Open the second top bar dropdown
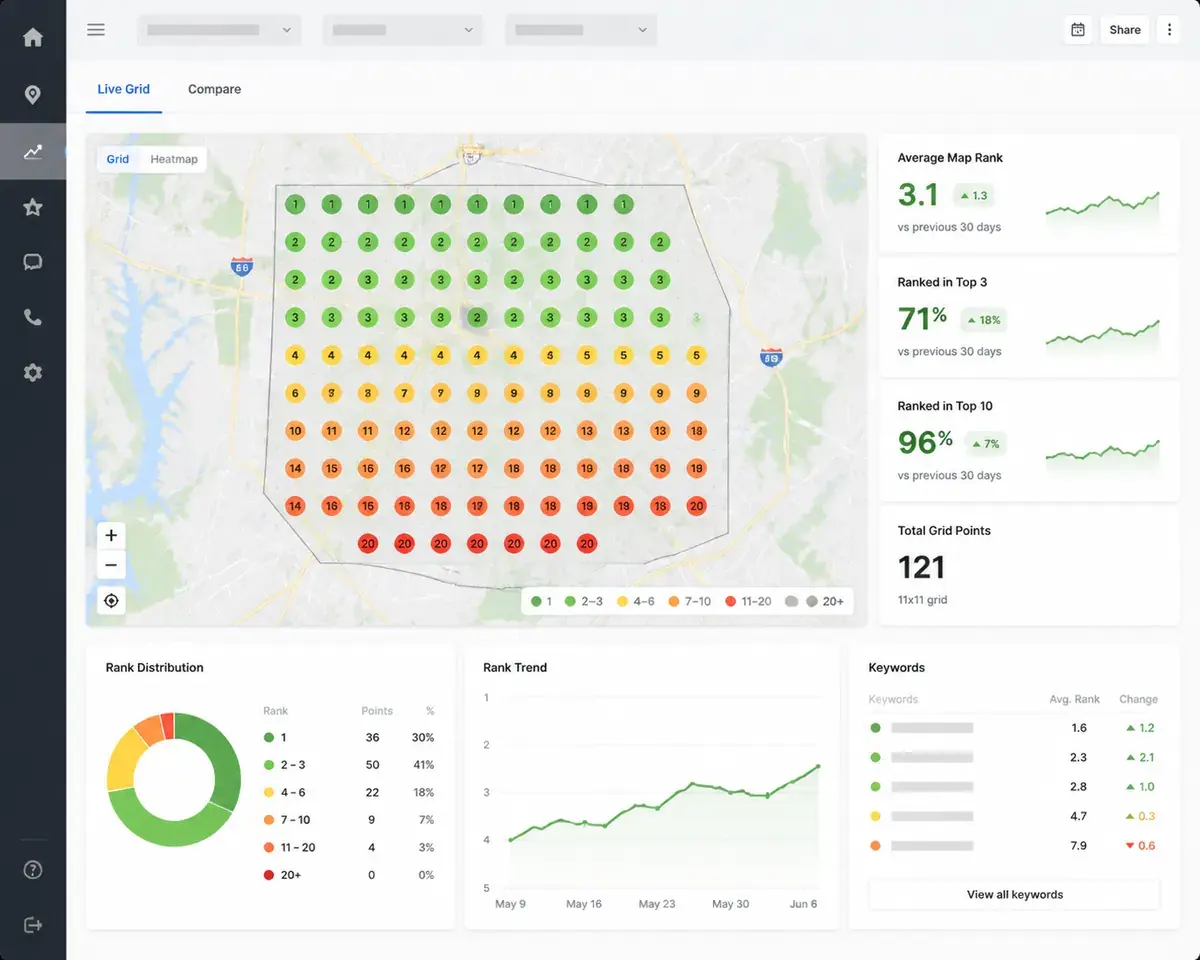This screenshot has width=1200, height=960. 402,30
